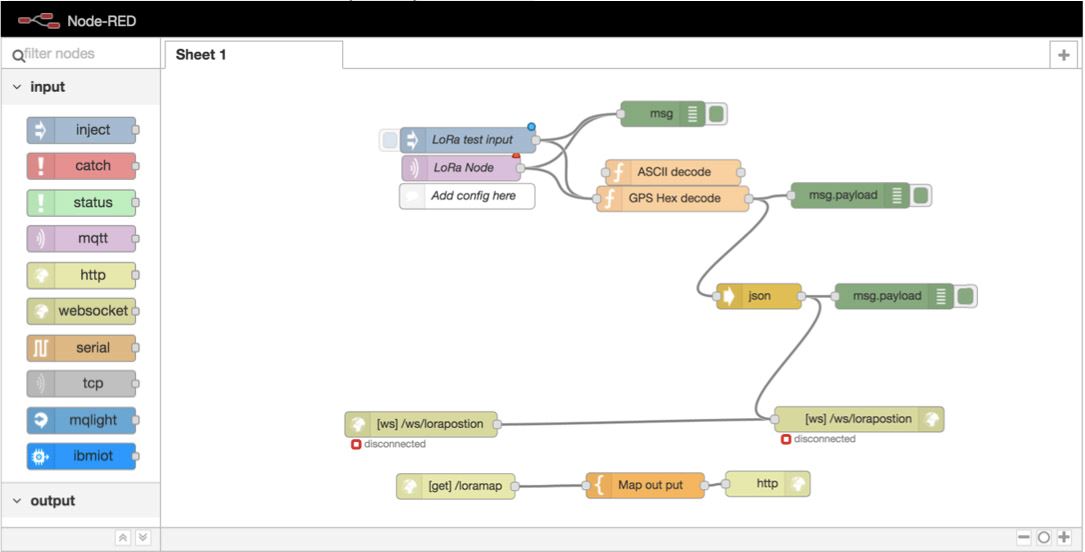Zoom in the canvas with plus button

[1064, 538]
